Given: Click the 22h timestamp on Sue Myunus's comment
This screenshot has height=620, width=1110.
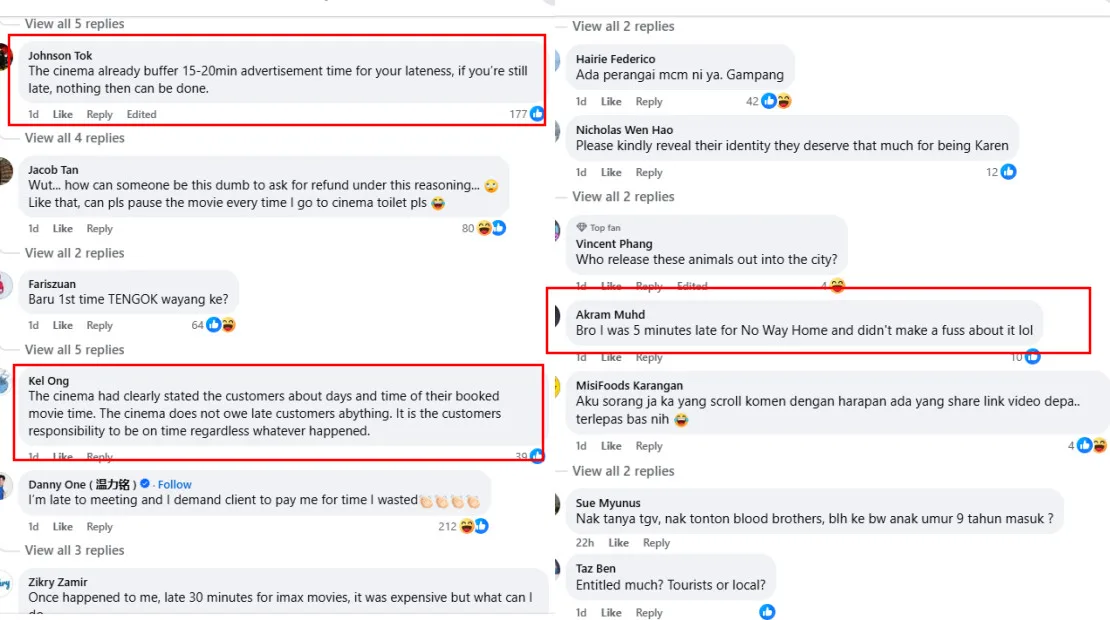Looking at the screenshot, I should [584, 543].
